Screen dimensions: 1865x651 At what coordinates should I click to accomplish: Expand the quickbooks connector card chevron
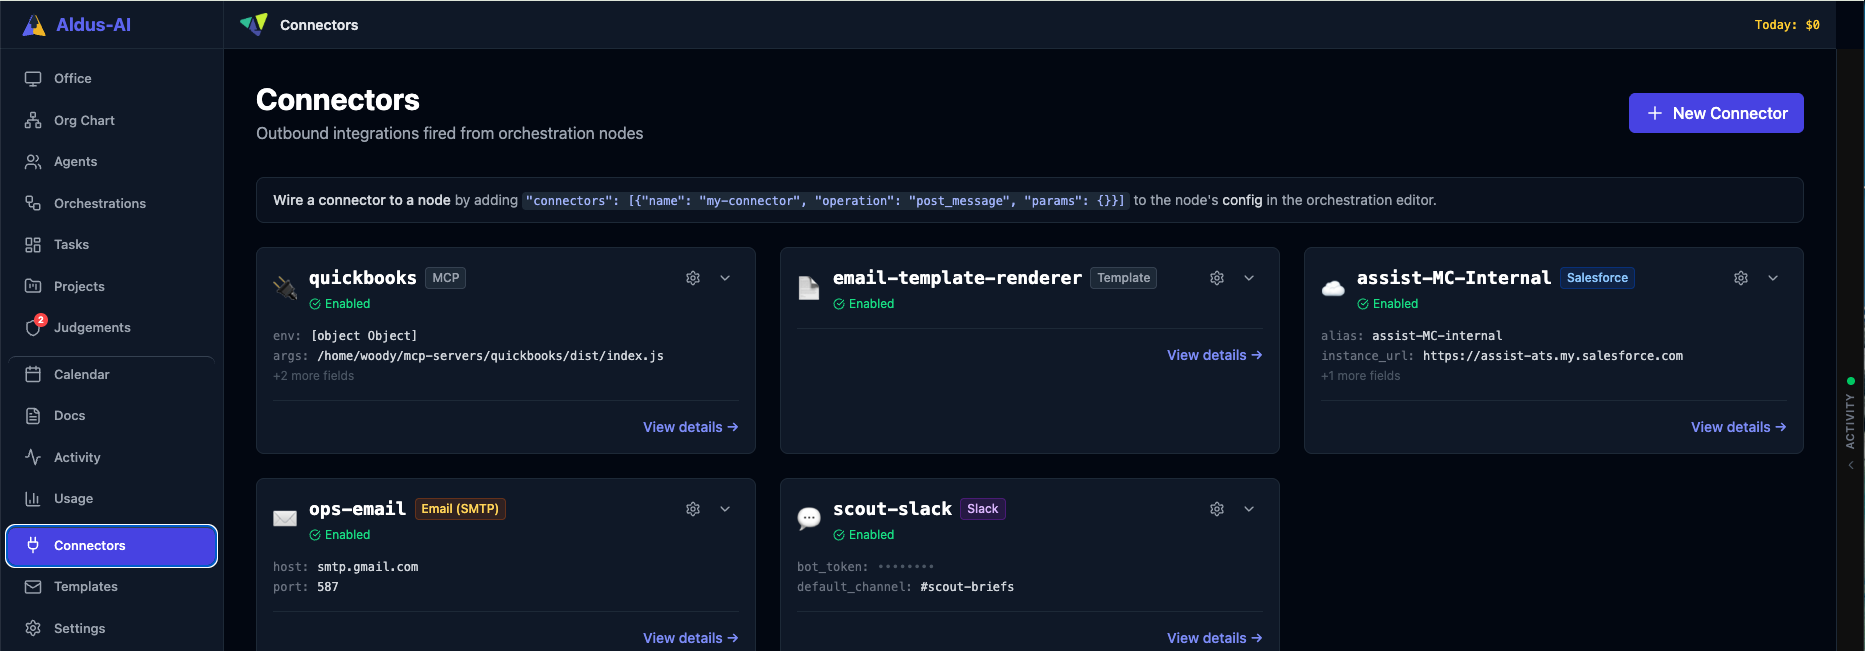pos(725,278)
